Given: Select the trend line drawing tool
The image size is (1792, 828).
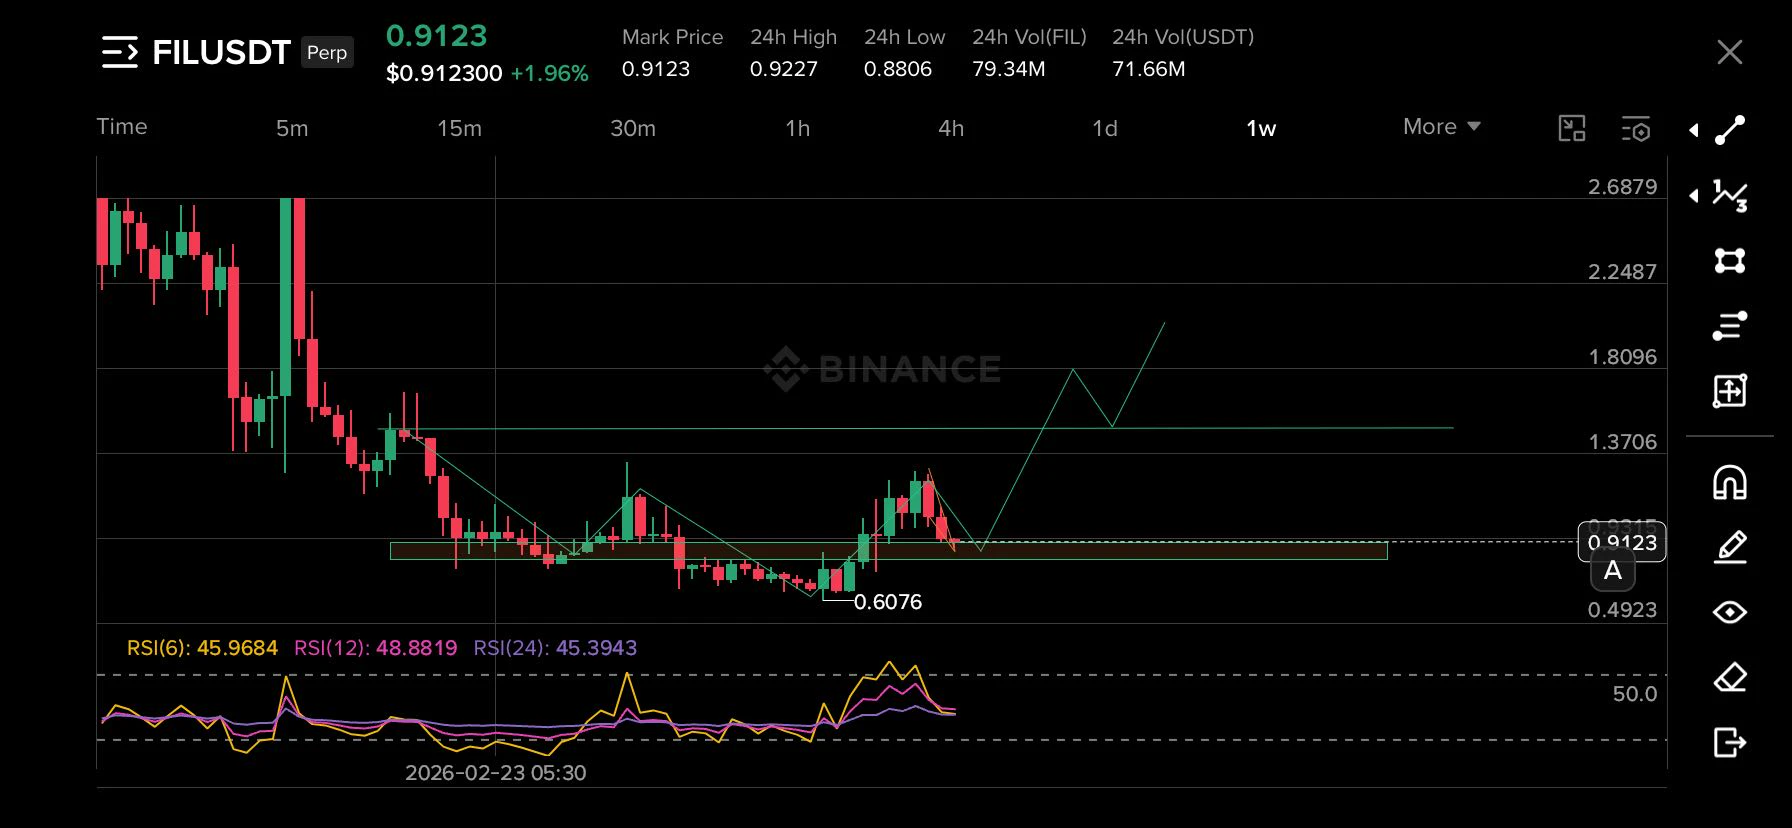Looking at the screenshot, I should 1730,130.
